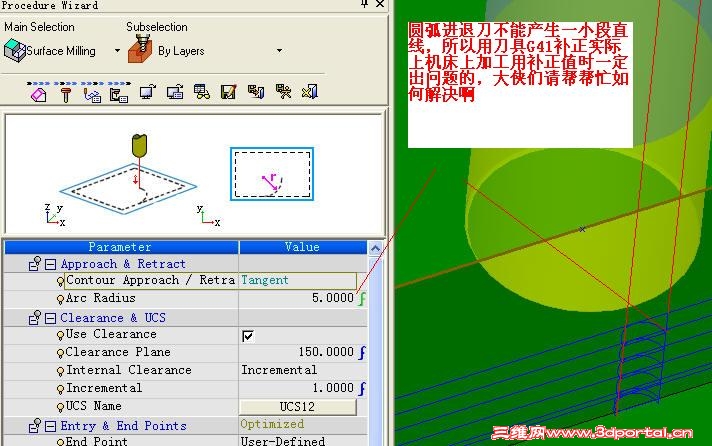Select the End Point parameter label
Image resolution: width=712 pixels, height=446 pixels.
point(97,441)
